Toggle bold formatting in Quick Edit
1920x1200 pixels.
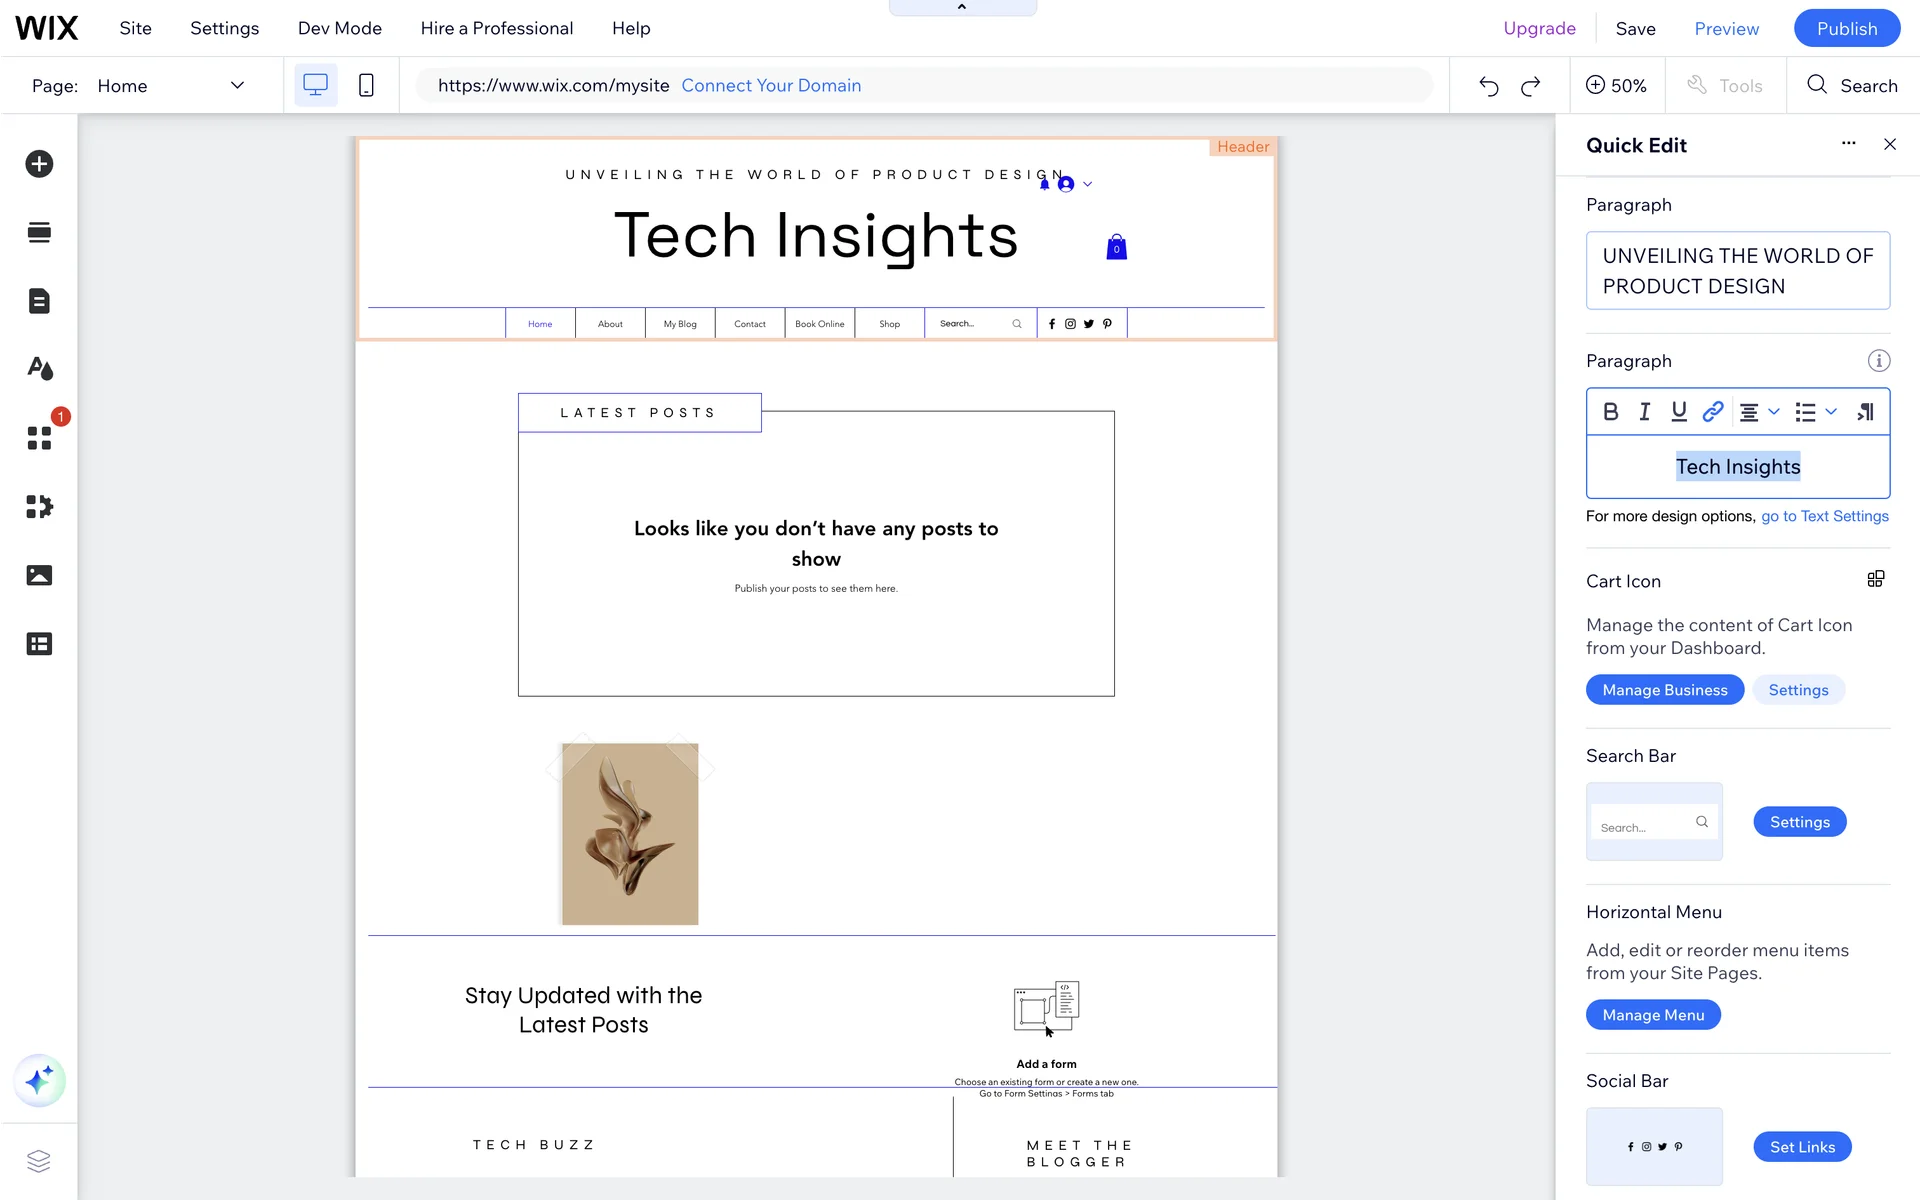coord(1610,412)
